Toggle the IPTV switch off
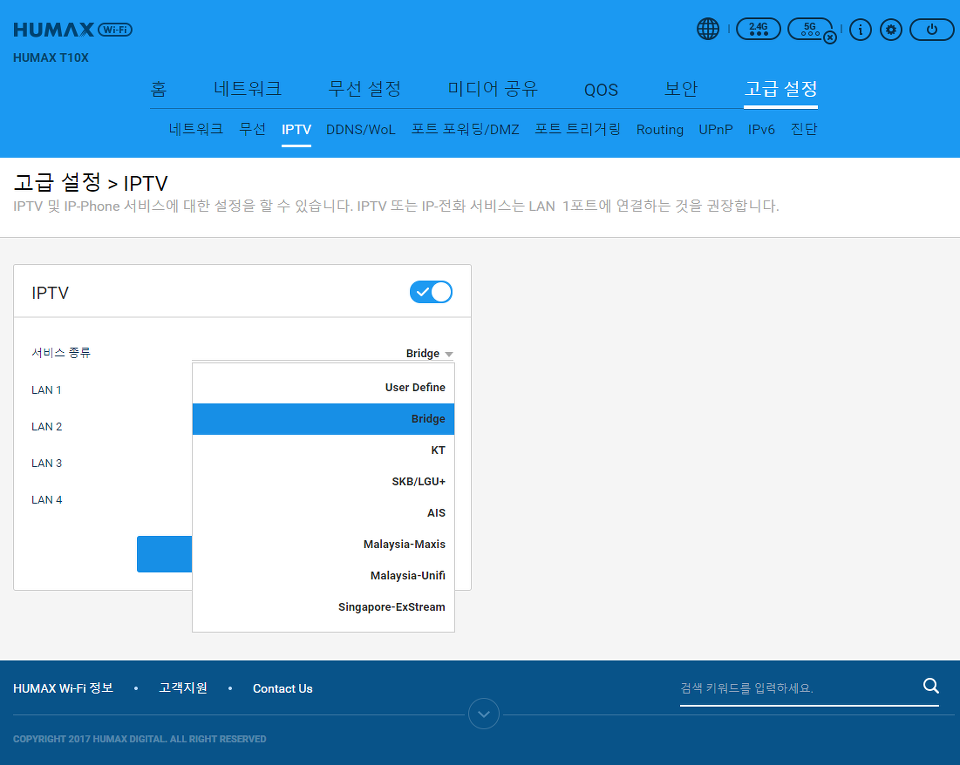 (431, 292)
